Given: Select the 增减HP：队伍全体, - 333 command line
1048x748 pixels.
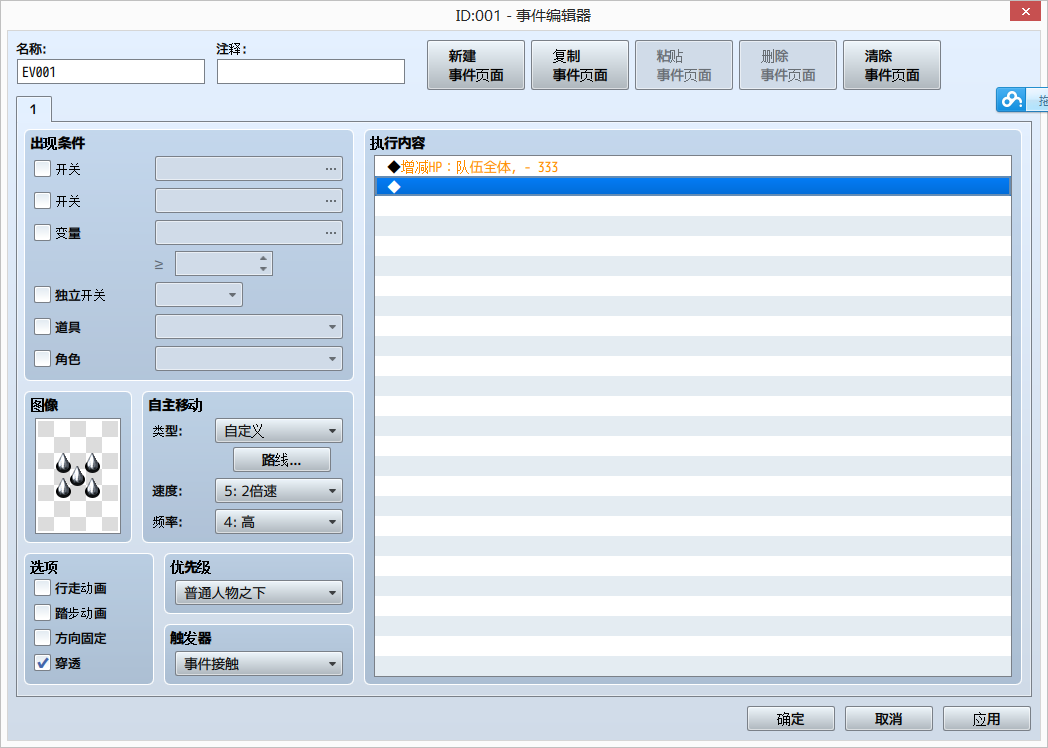Looking at the screenshot, I should 692,167.
